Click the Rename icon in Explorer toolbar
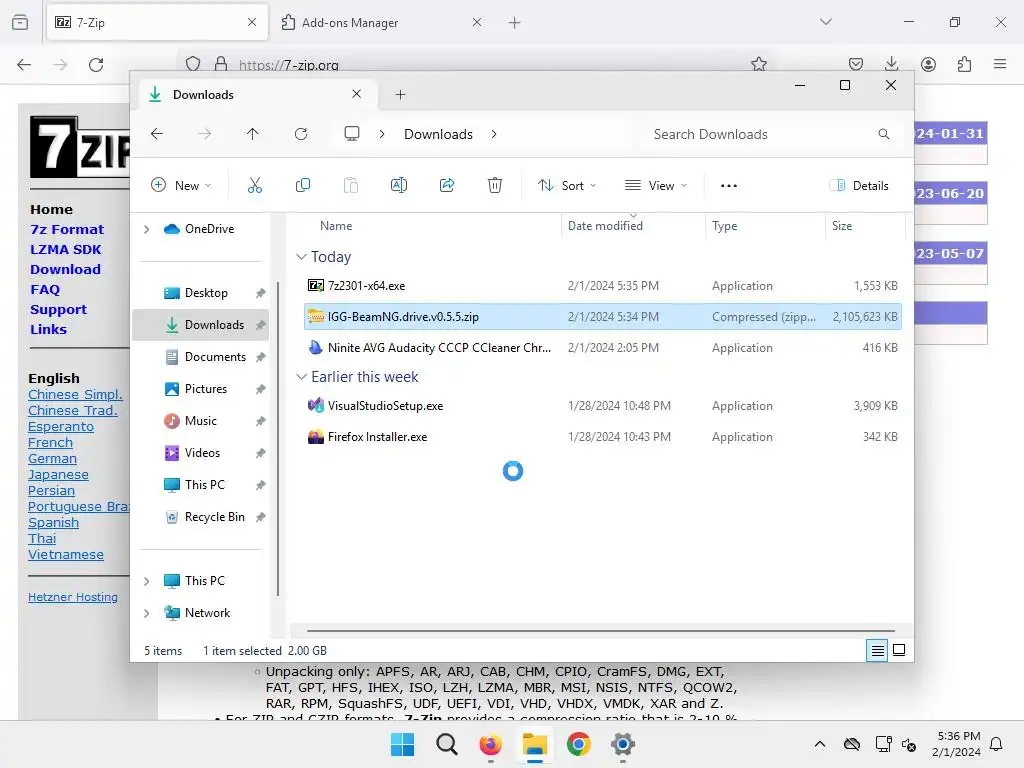1024x768 pixels. click(398, 185)
